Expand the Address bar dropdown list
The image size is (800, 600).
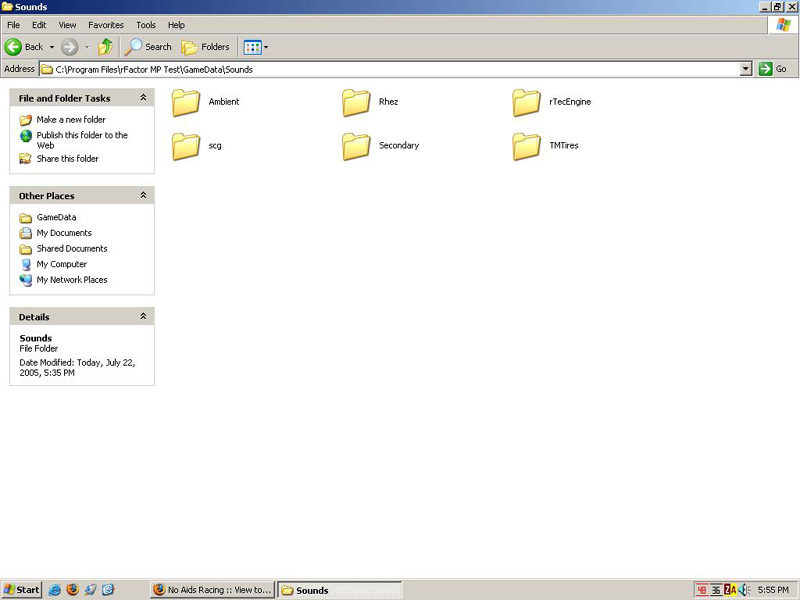pyautogui.click(x=745, y=69)
